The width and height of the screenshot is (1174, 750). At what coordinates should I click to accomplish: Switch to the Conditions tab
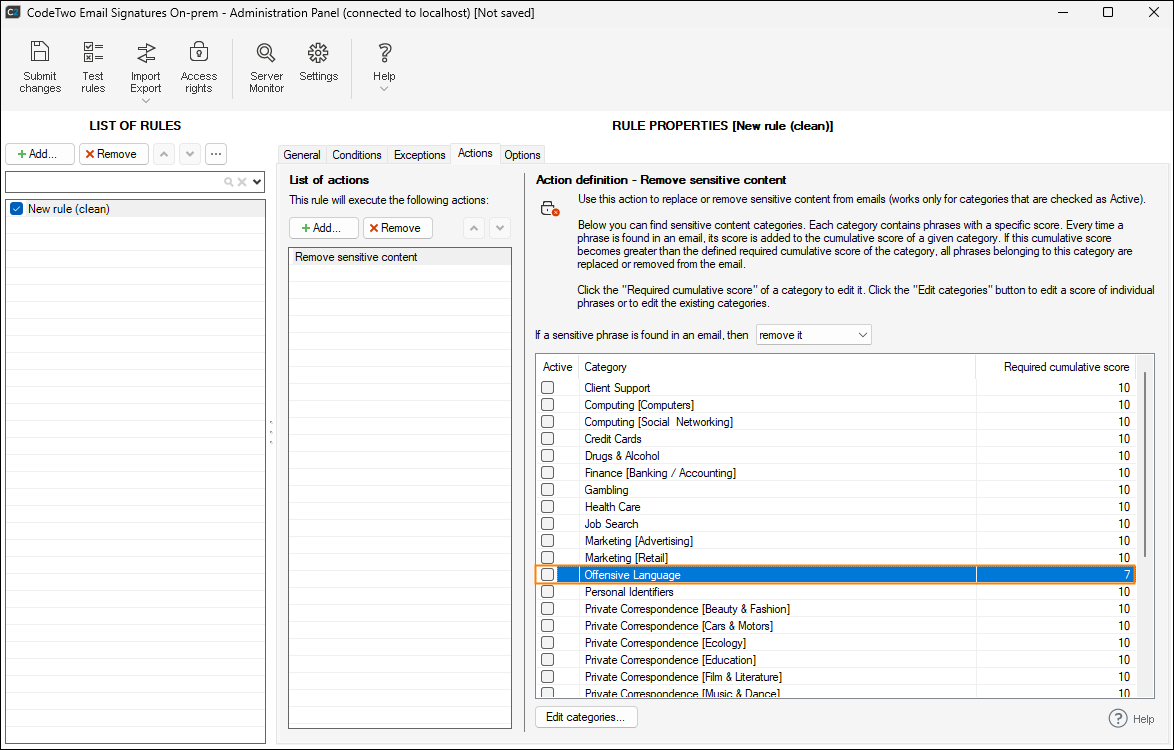click(356, 155)
